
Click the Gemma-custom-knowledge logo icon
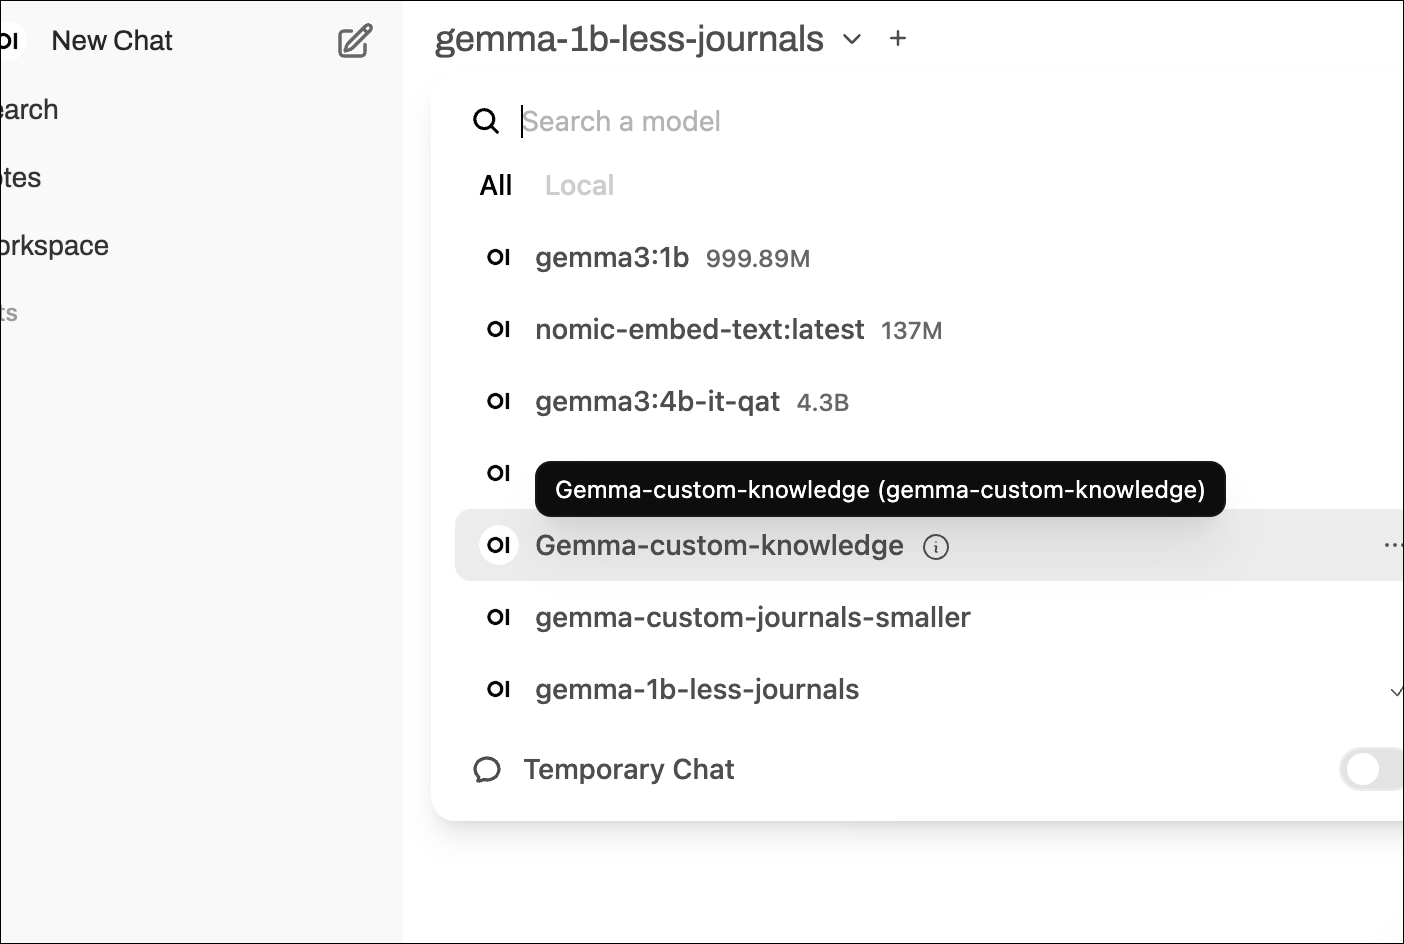(499, 545)
